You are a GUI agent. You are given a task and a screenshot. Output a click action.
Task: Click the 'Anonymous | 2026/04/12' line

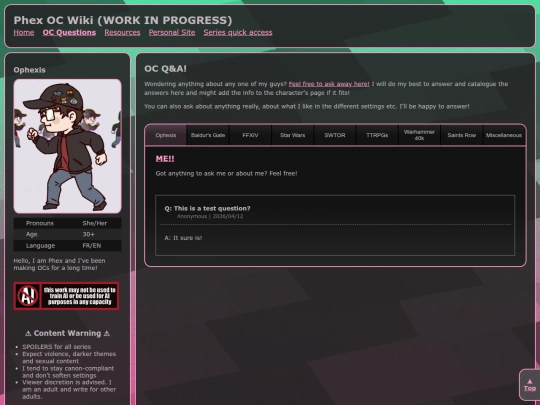point(210,216)
